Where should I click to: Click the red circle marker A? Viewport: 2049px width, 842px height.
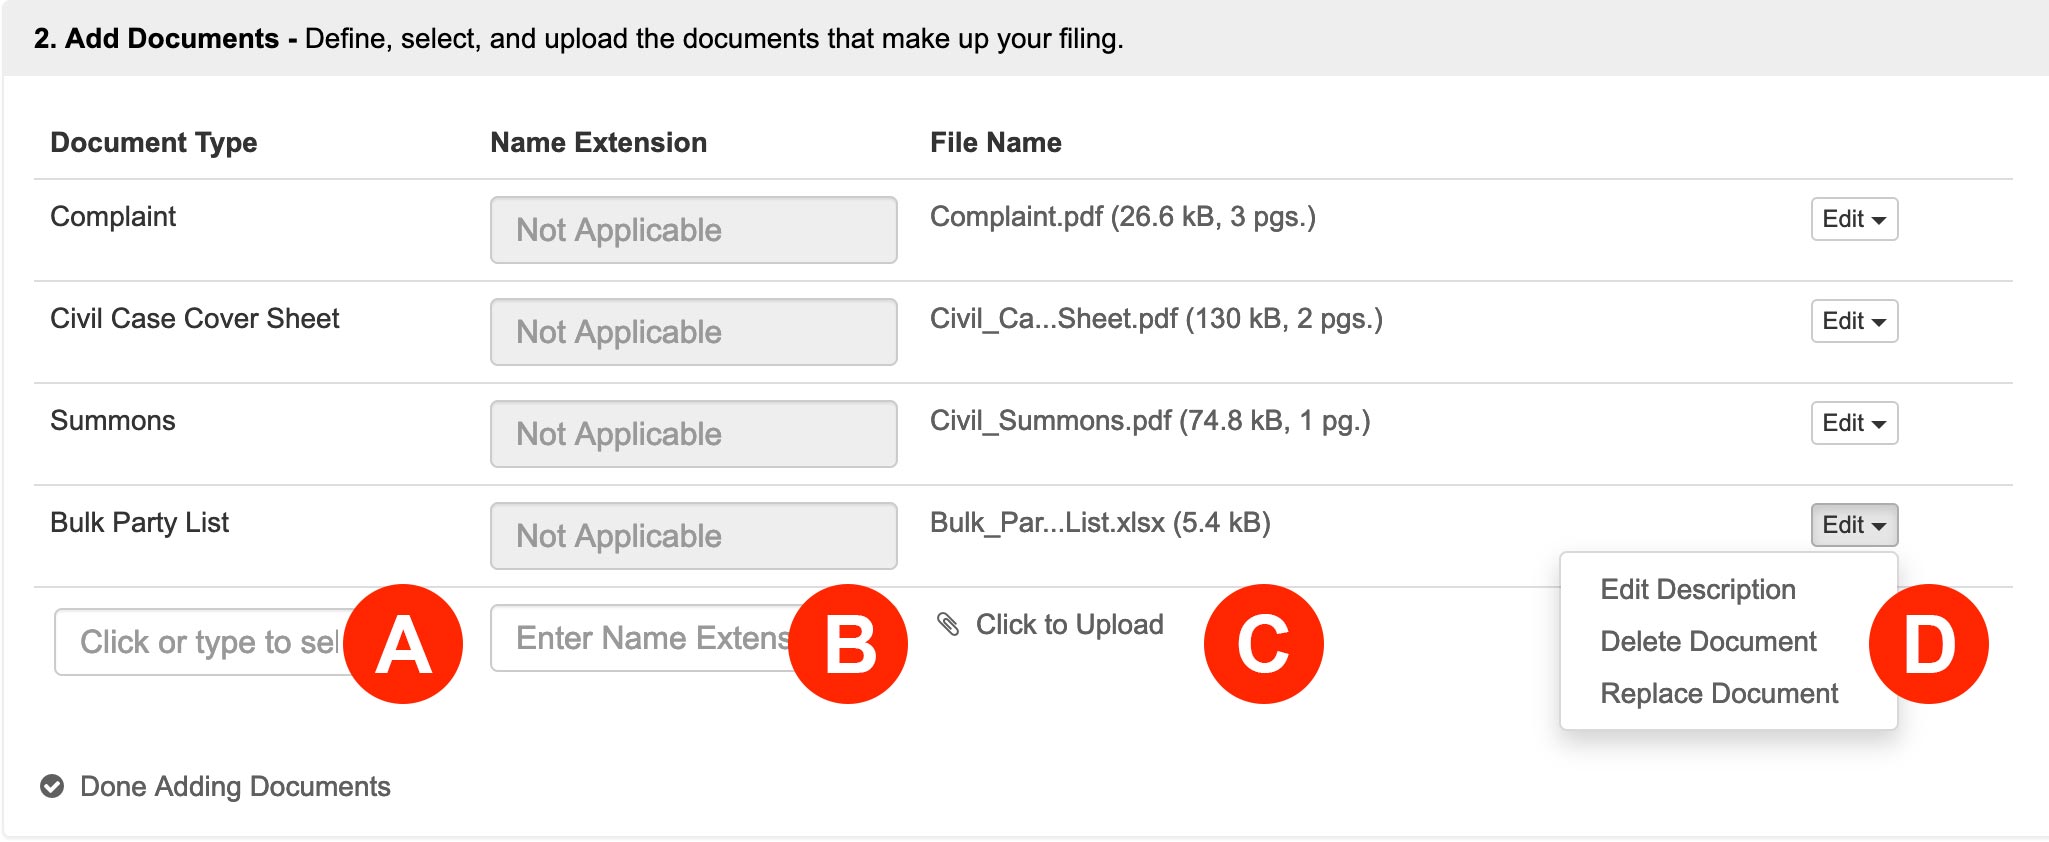coord(403,644)
